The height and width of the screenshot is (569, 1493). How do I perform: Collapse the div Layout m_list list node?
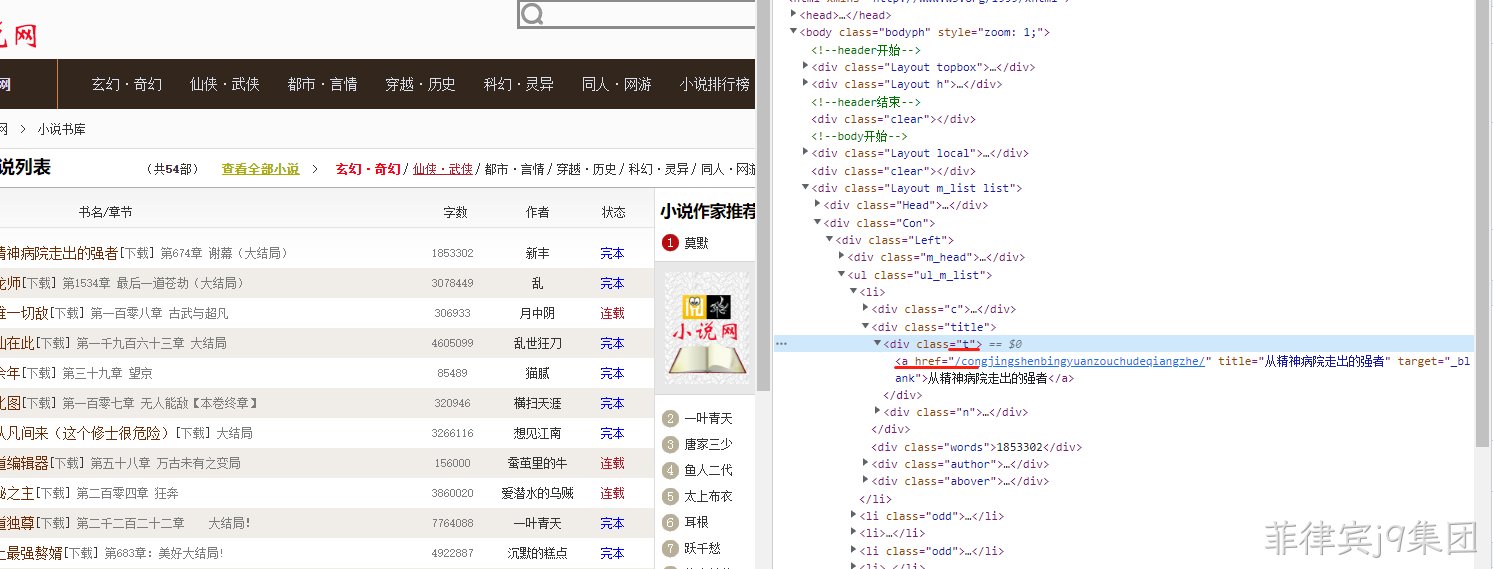pos(805,188)
